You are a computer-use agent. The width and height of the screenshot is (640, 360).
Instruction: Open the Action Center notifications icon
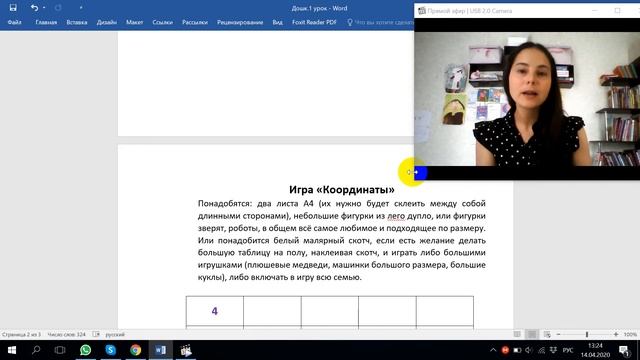[x=624, y=350]
